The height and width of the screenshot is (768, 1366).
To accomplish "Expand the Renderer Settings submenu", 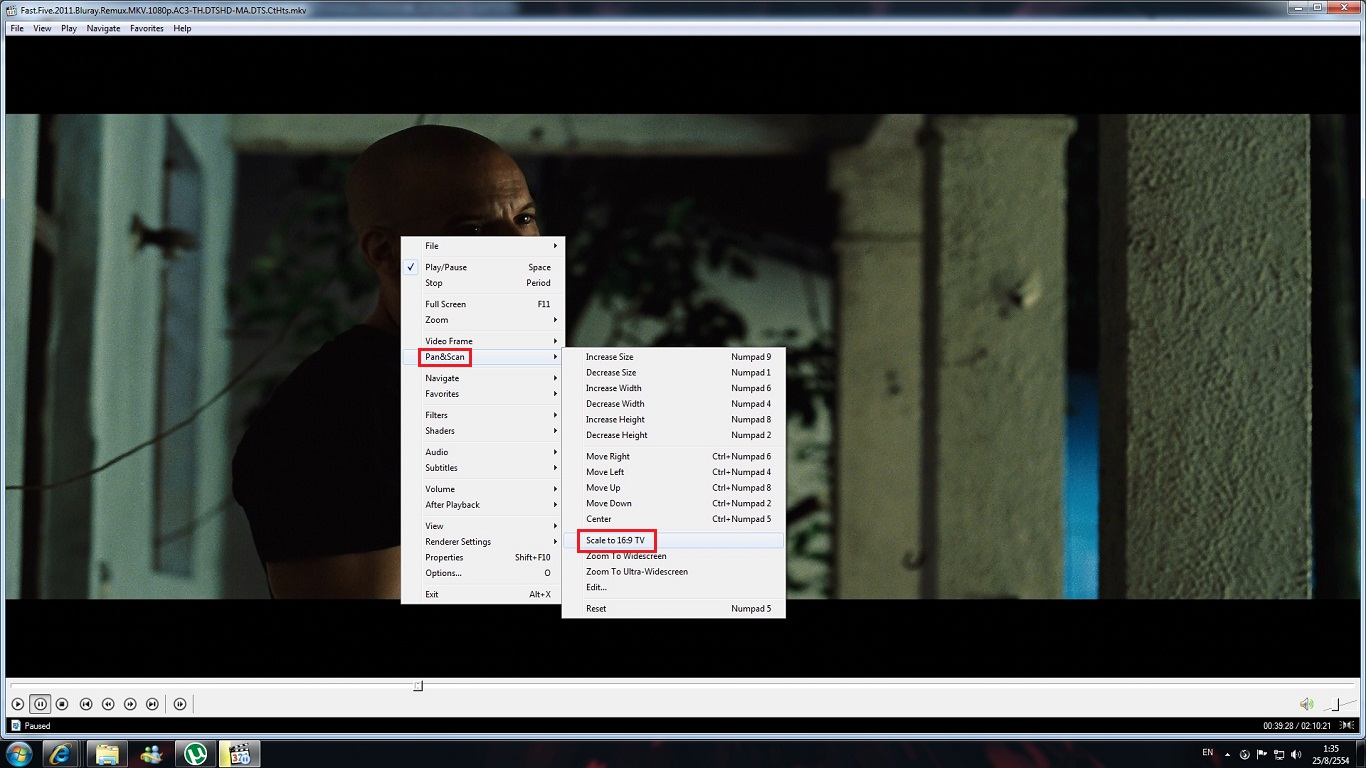I will click(483, 542).
